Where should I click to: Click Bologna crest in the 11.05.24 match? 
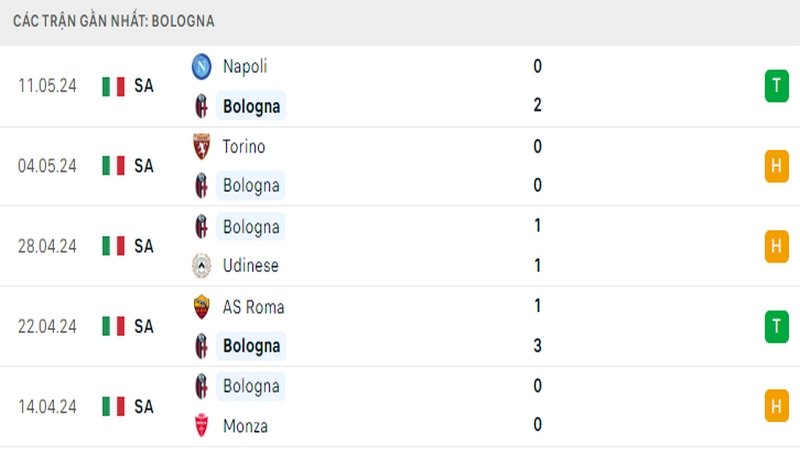202,106
